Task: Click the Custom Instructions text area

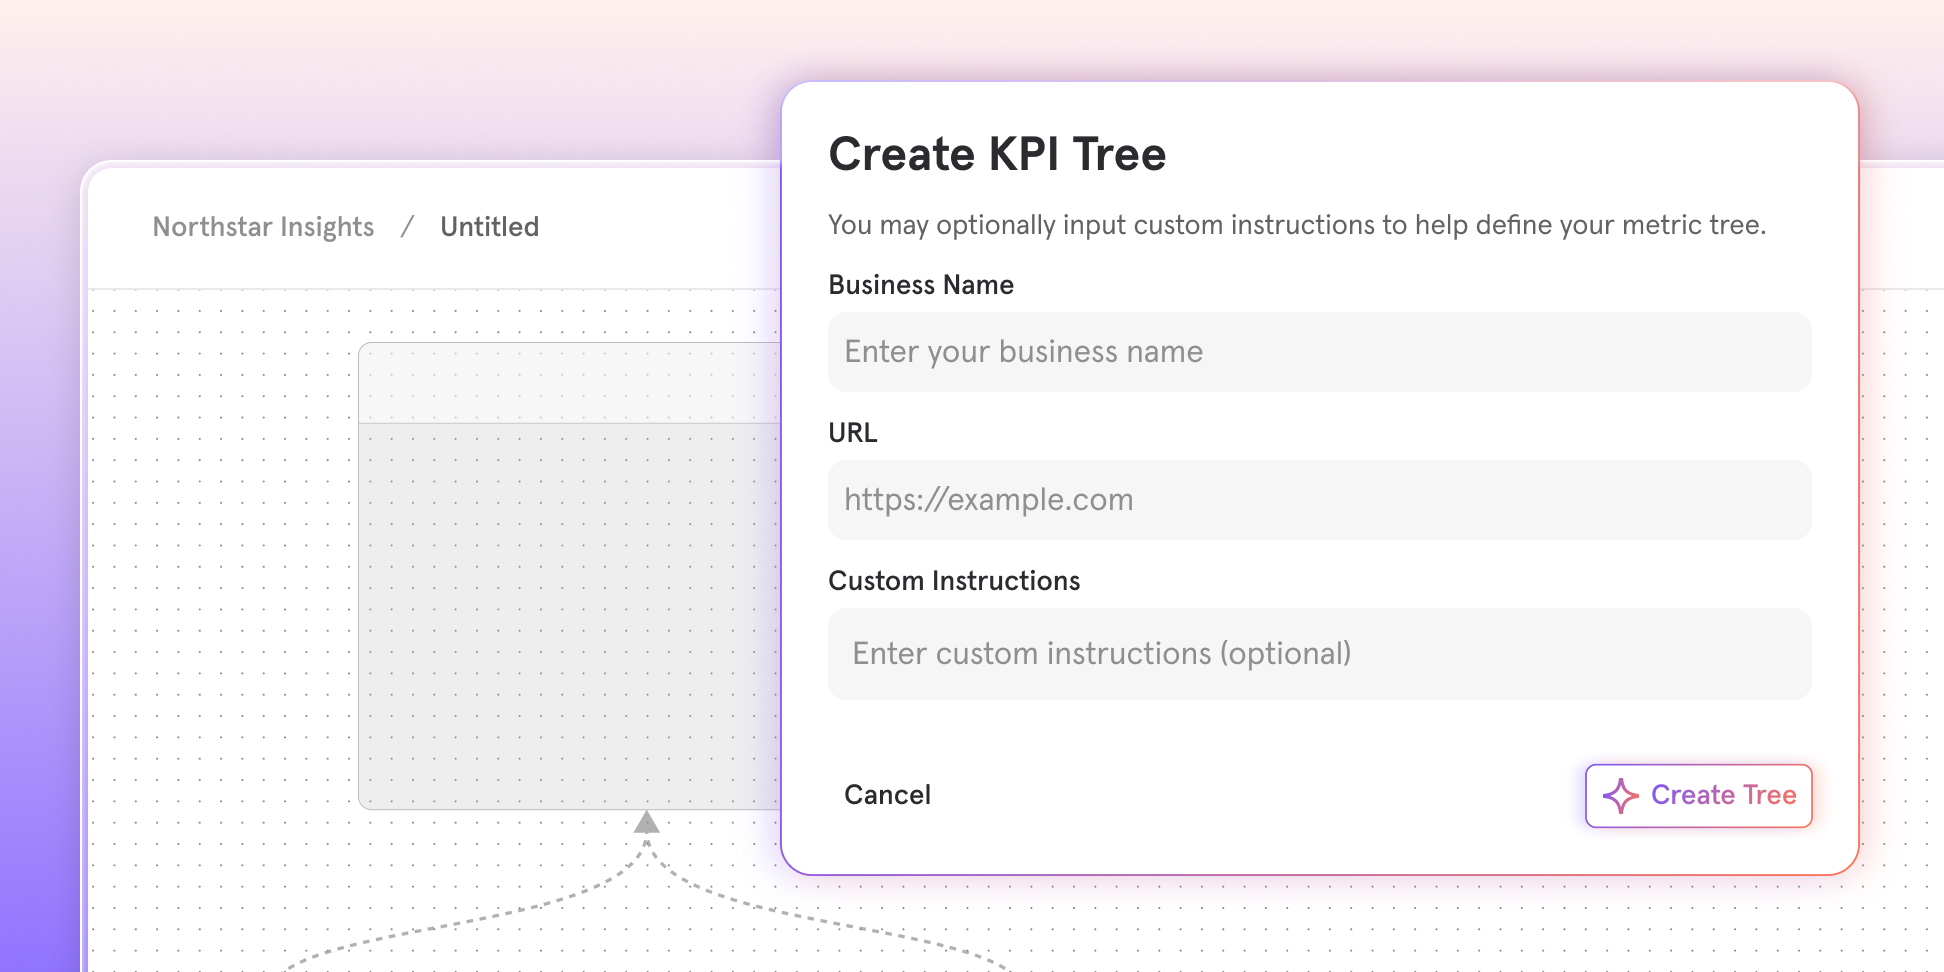Action: [x=1320, y=653]
